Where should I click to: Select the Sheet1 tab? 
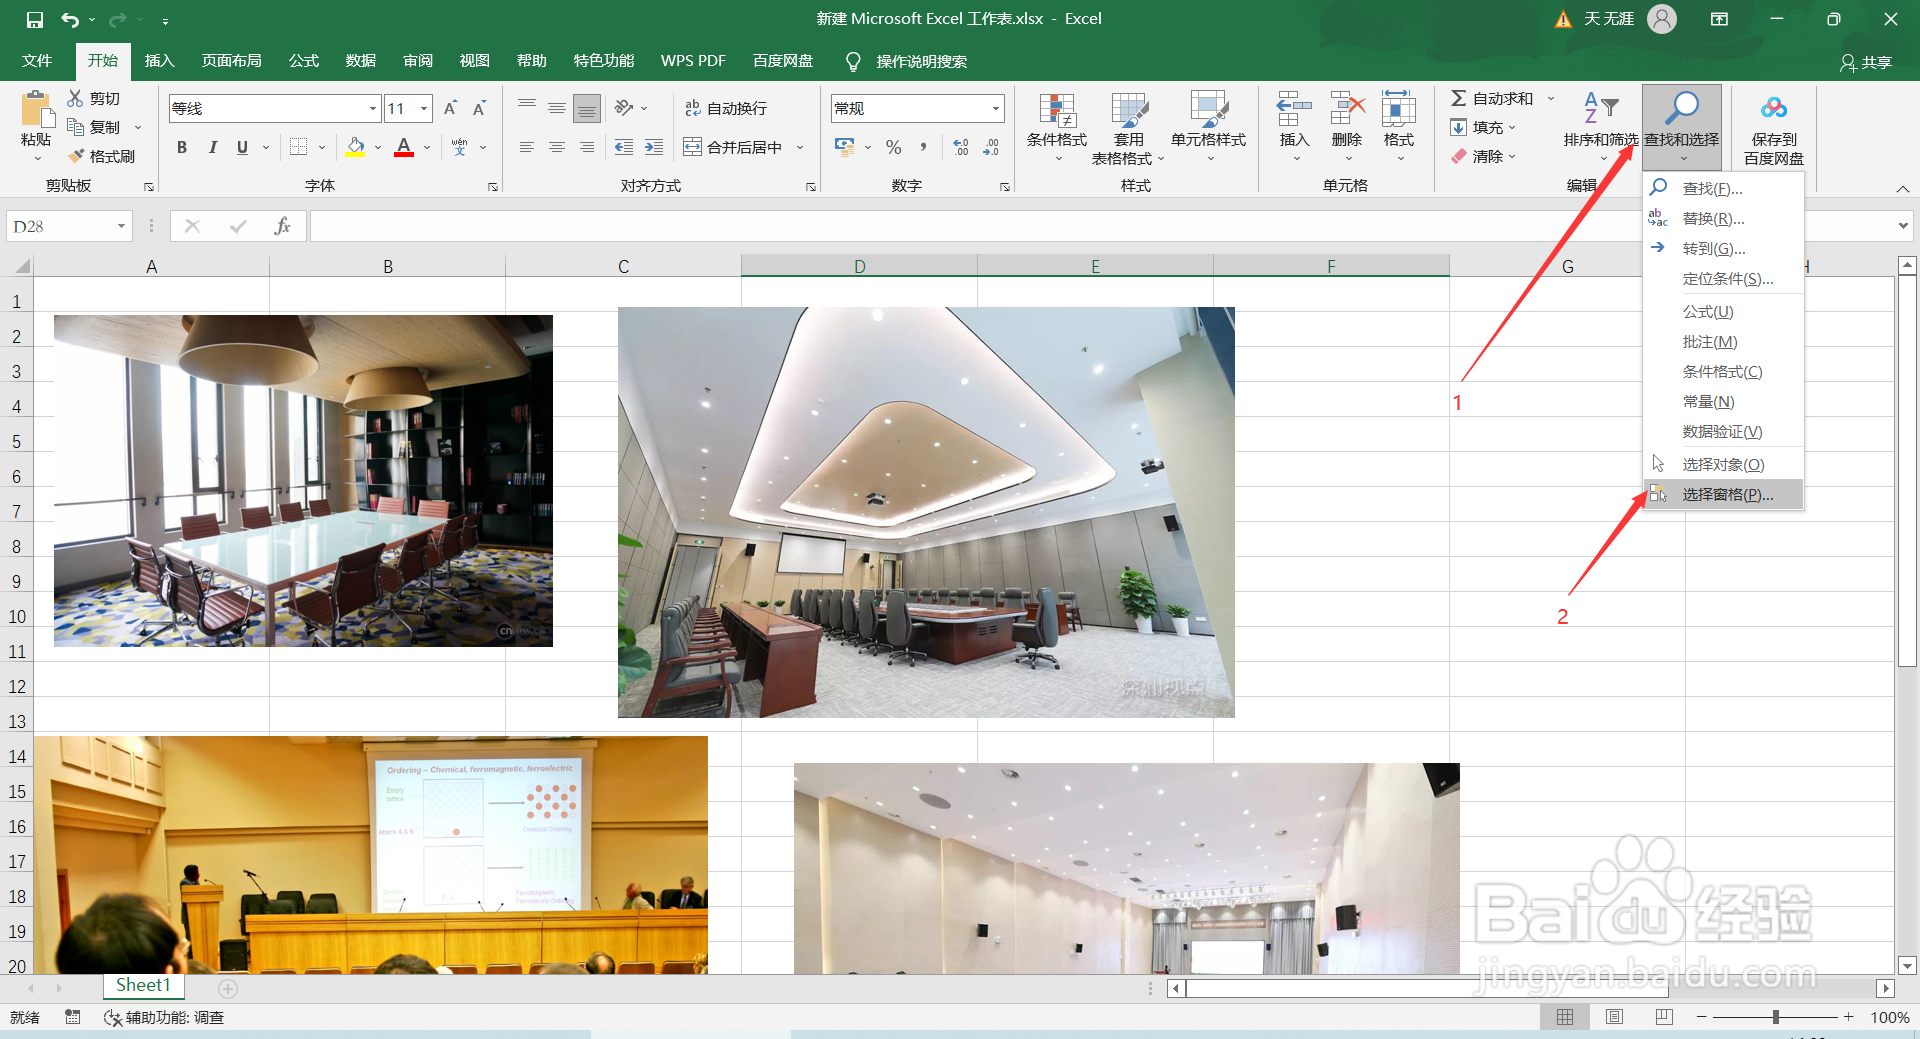[143, 986]
